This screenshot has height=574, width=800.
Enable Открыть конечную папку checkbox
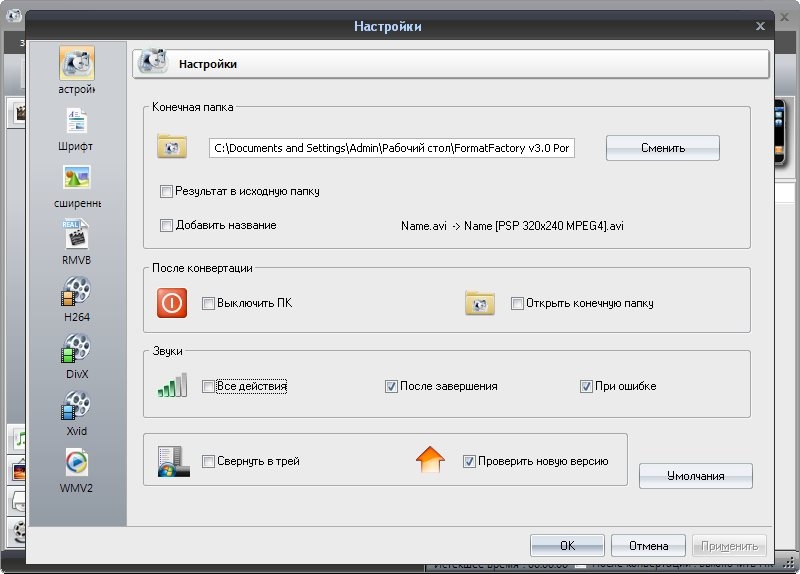click(517, 303)
